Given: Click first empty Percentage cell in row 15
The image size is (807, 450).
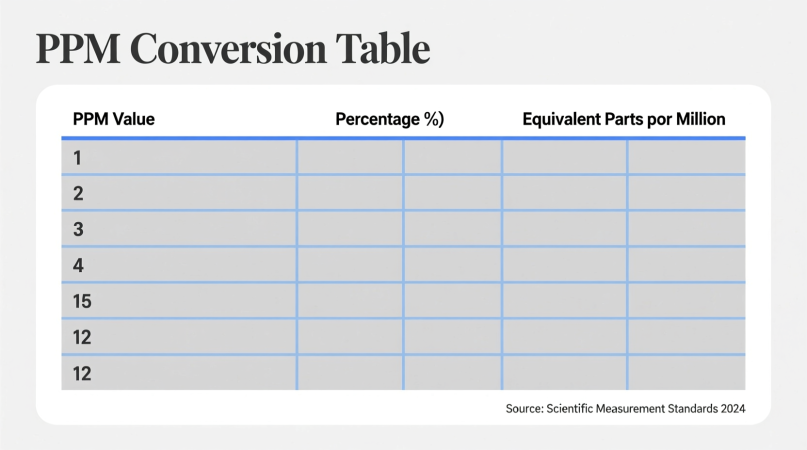Looking at the screenshot, I should 350,301.
